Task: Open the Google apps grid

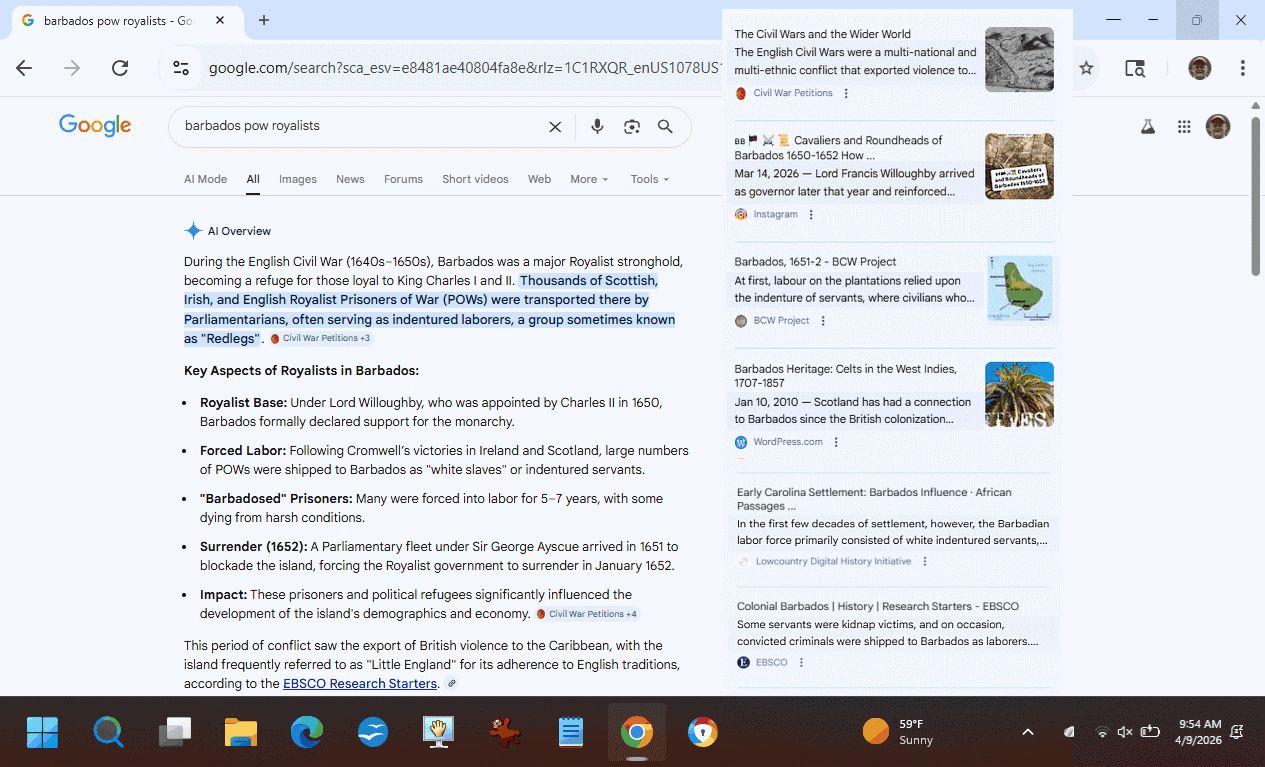Action: click(x=1184, y=127)
